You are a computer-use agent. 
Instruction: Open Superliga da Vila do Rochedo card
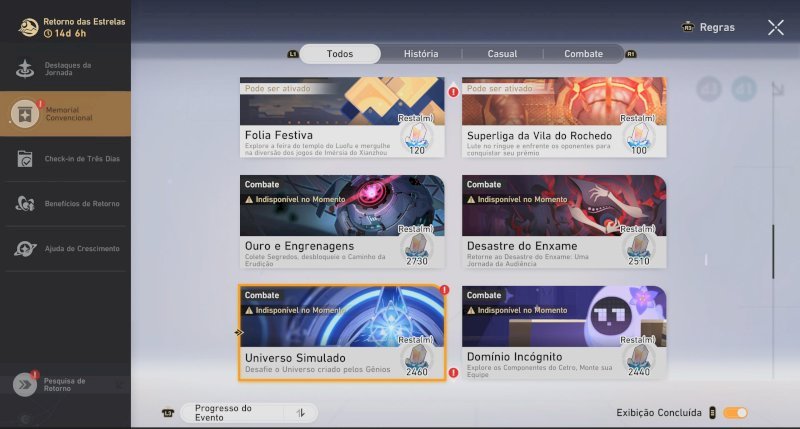tap(564, 117)
